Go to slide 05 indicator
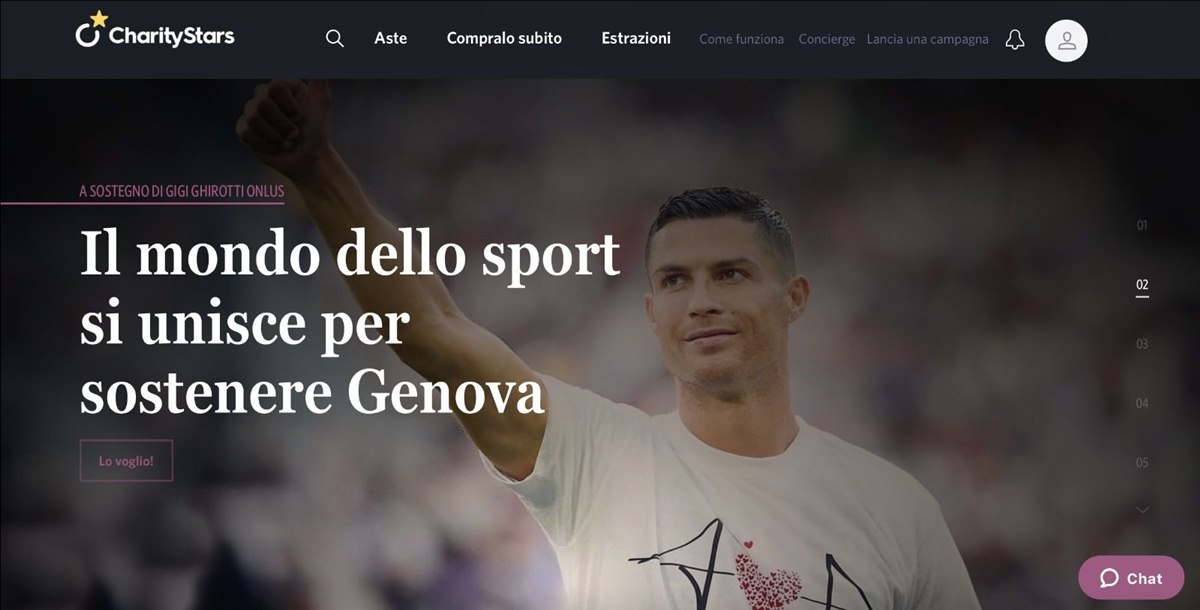 click(x=1142, y=462)
